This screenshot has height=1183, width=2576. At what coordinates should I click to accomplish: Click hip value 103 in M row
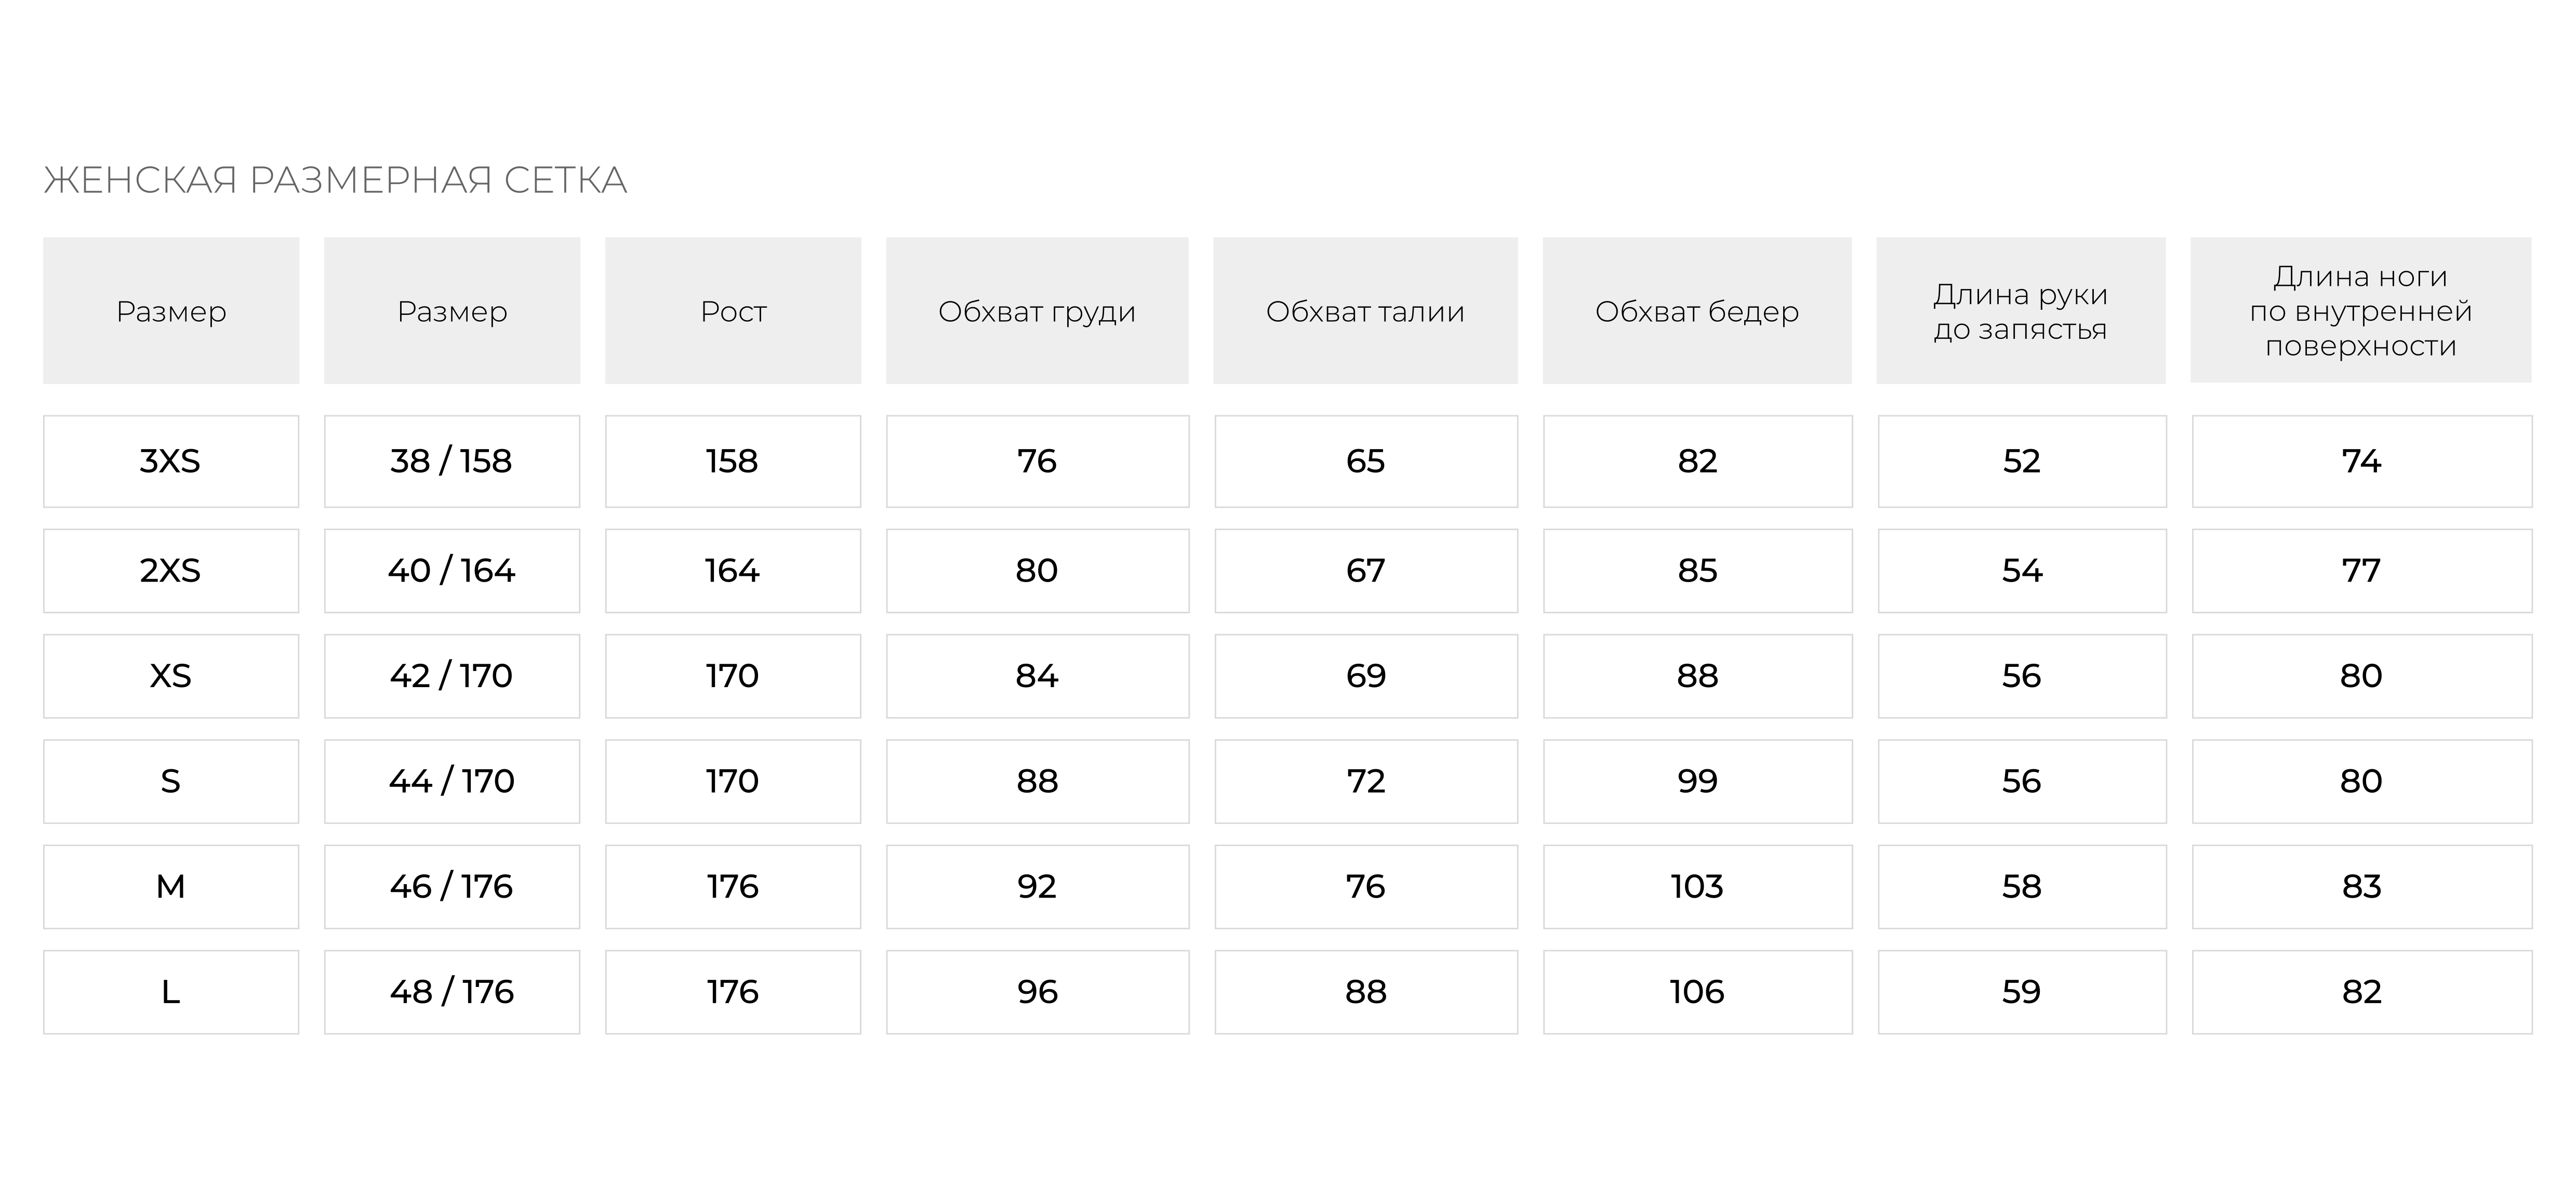tap(1698, 887)
